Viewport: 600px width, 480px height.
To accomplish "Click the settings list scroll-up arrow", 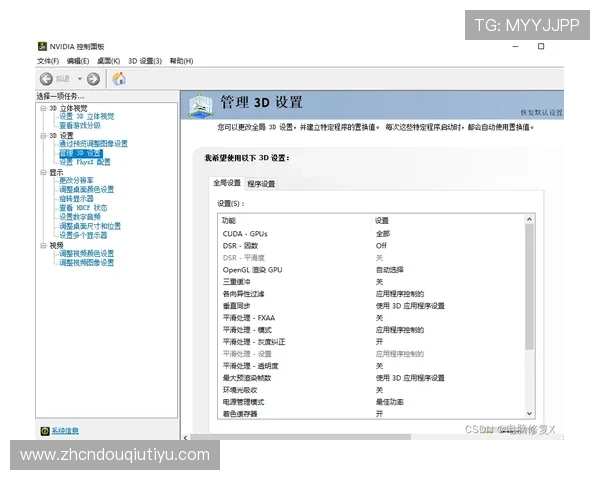I will point(530,219).
